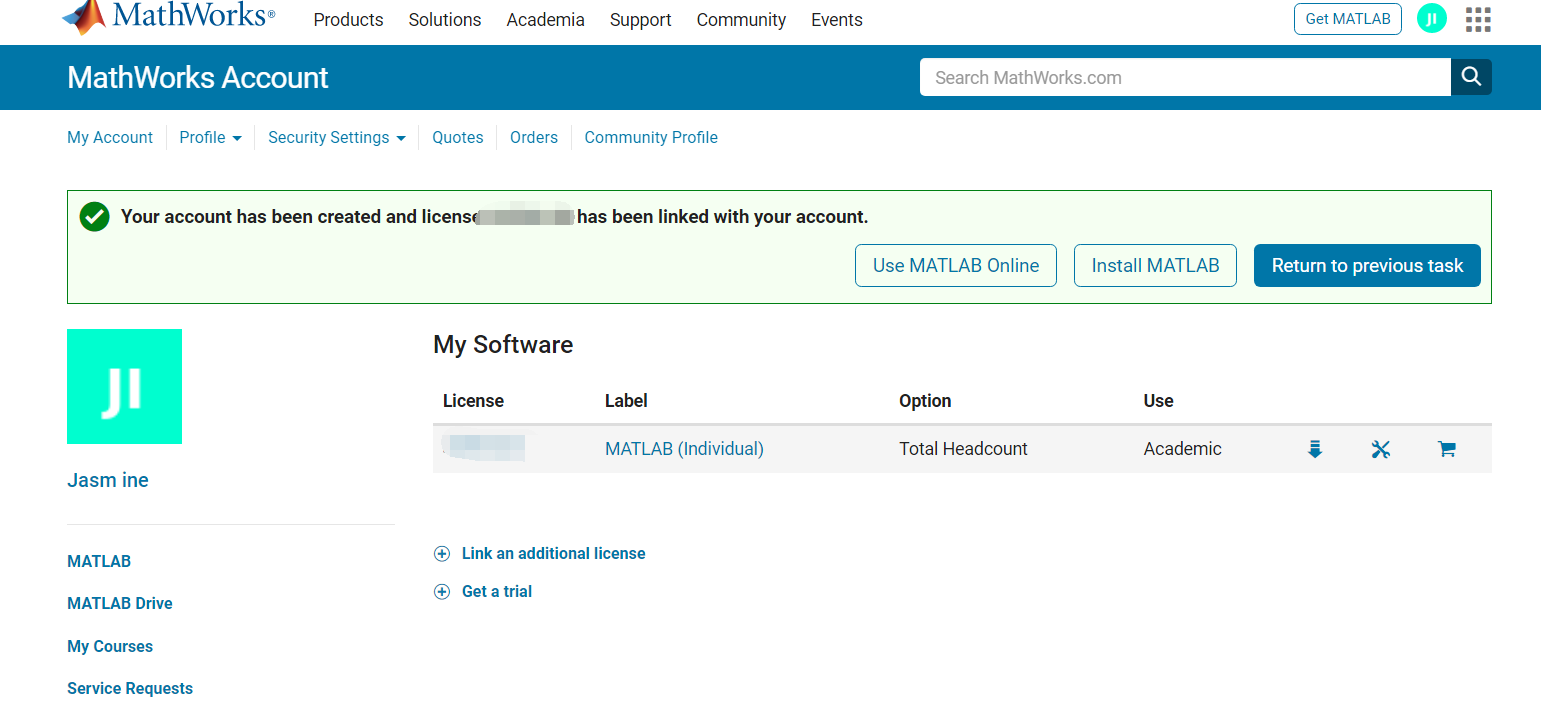The image size is (1541, 712).
Task: Open the Support menu
Action: (641, 20)
